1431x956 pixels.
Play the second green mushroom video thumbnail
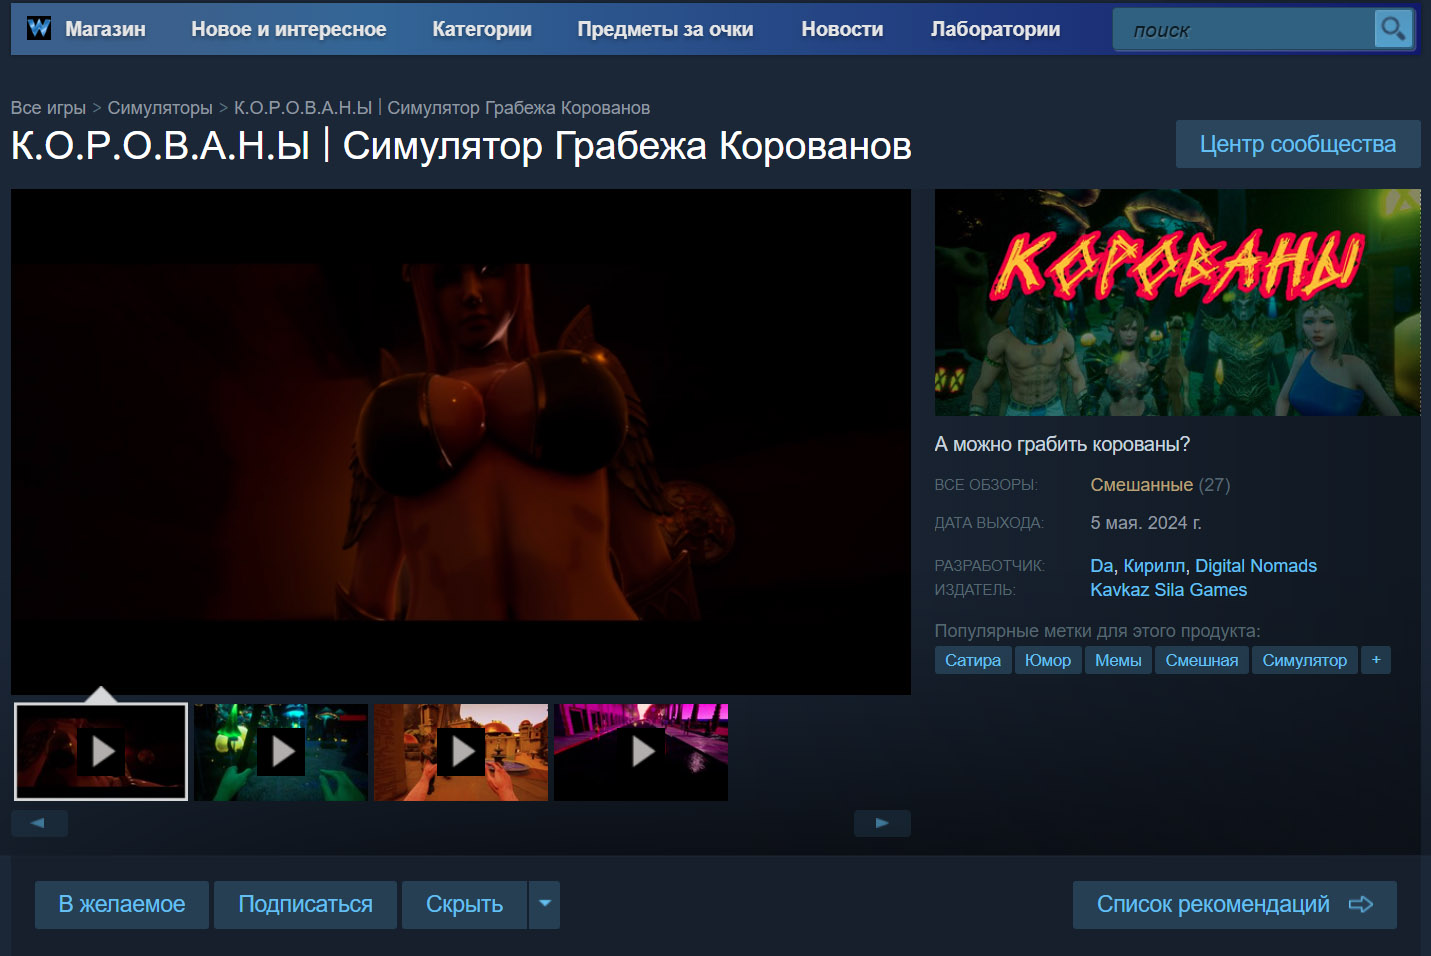pos(281,752)
